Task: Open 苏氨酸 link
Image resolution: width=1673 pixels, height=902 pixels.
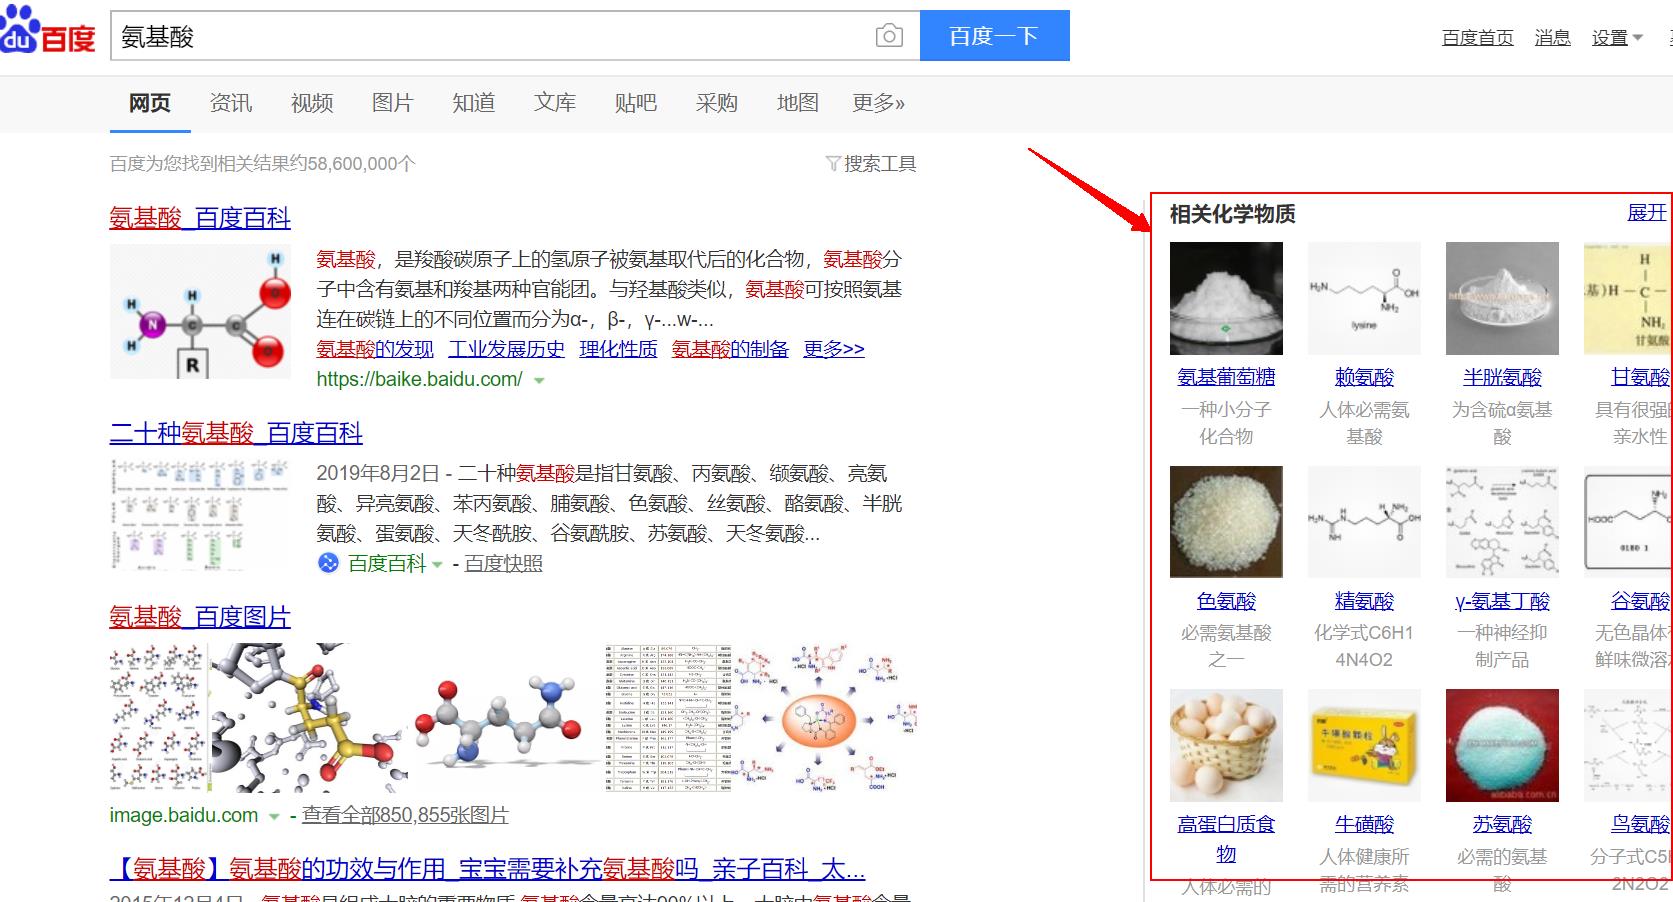Action: [x=1502, y=825]
